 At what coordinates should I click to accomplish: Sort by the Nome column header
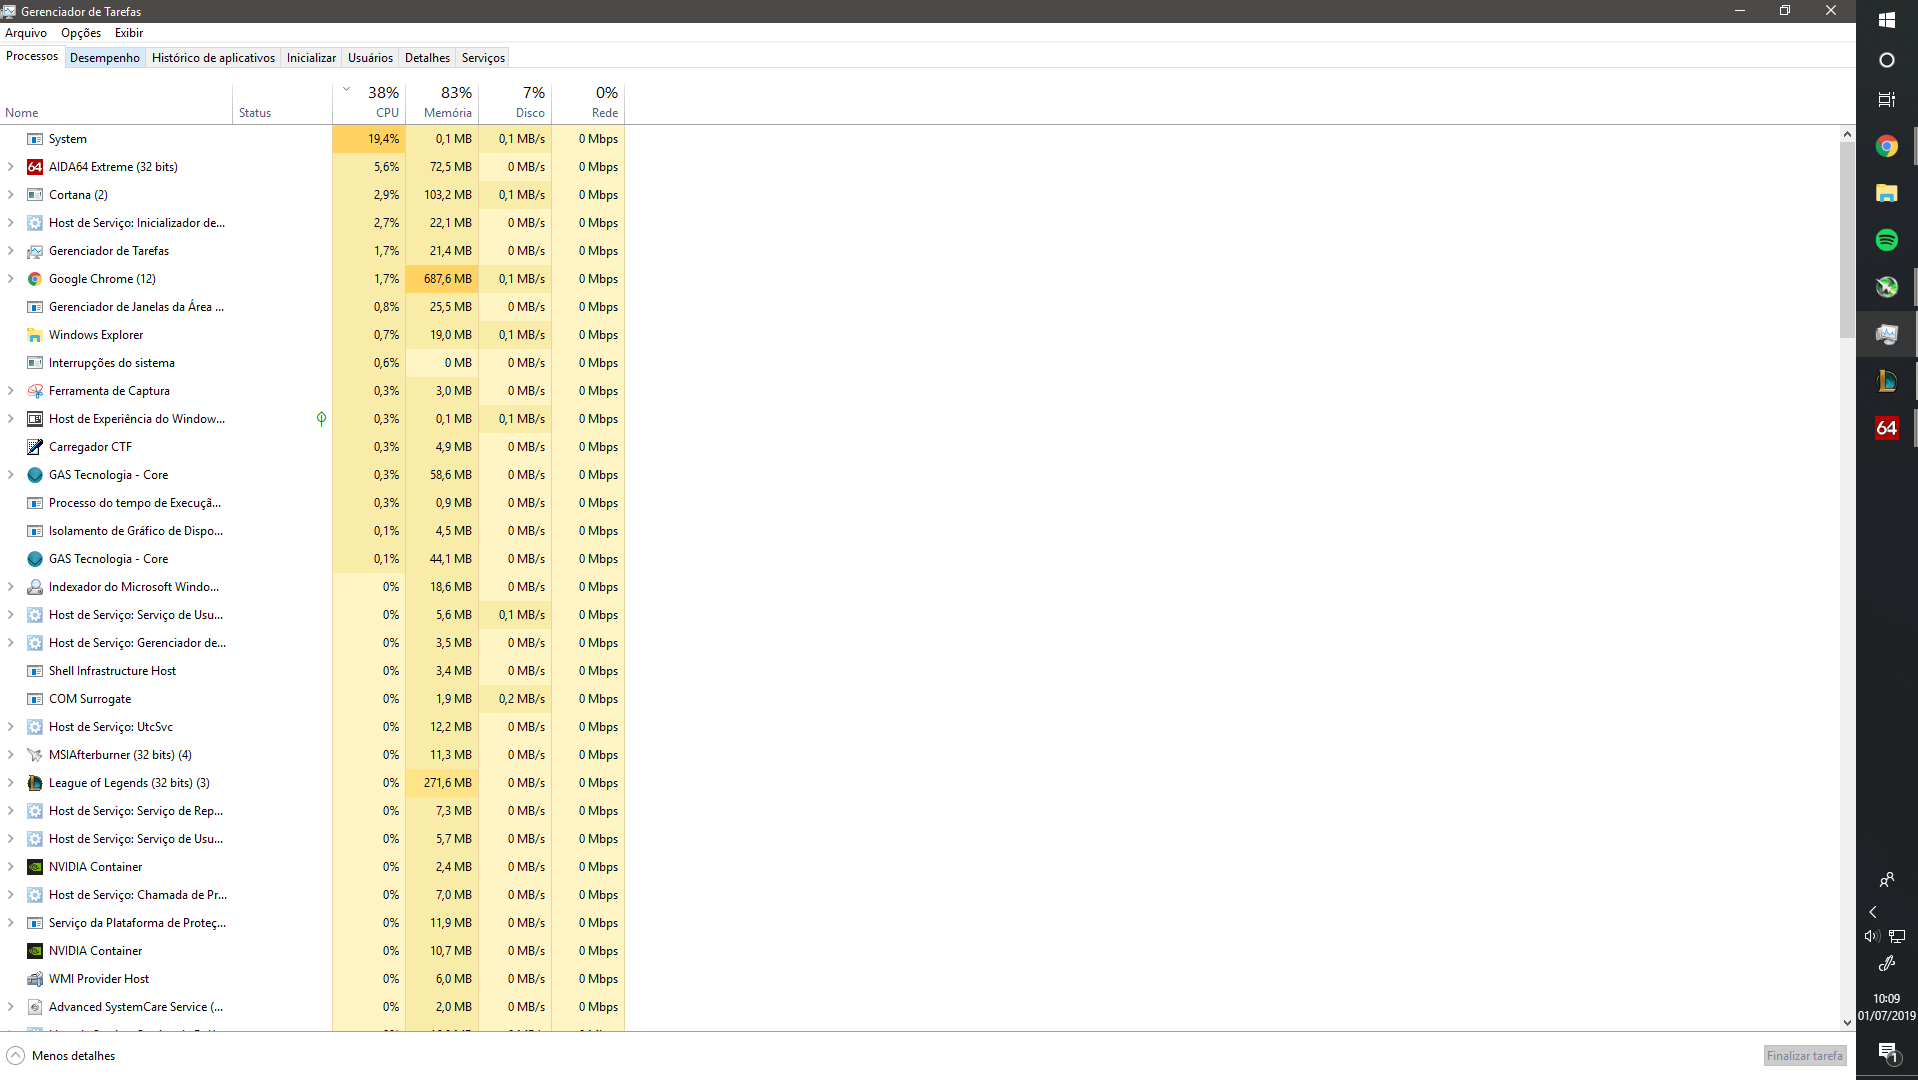click(116, 102)
